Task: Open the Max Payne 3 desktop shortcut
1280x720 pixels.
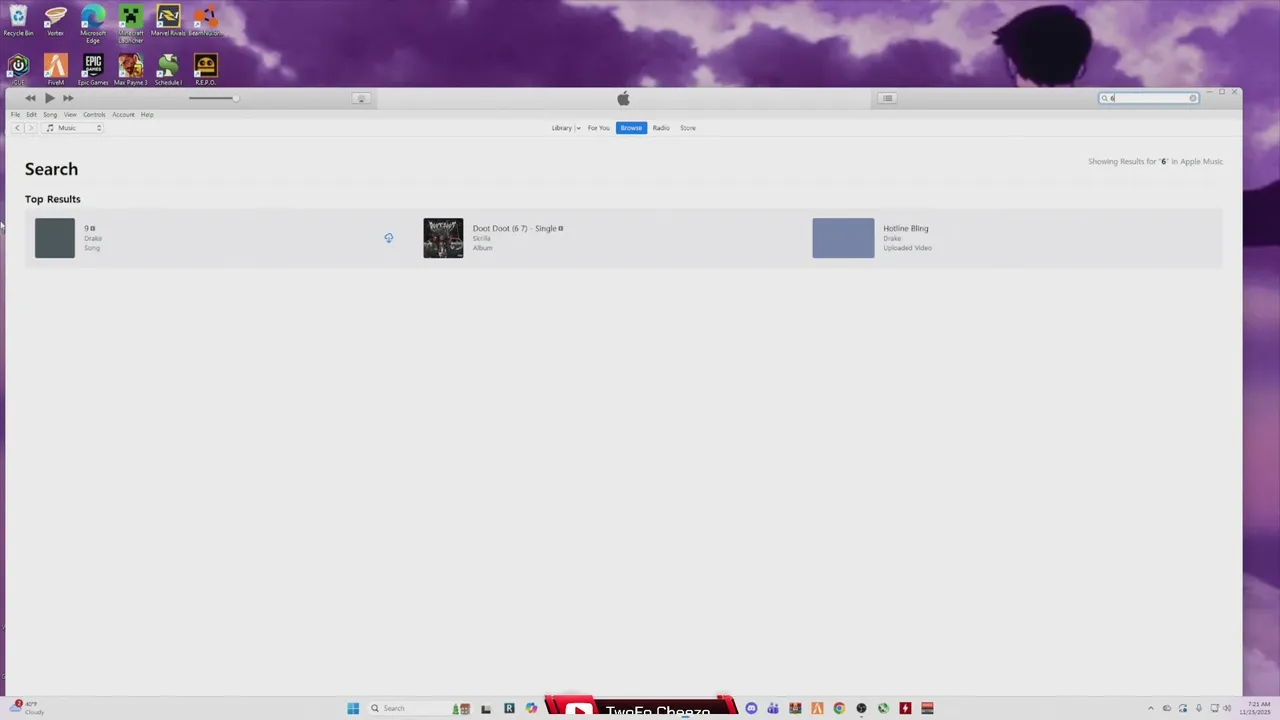Action: tap(131, 69)
